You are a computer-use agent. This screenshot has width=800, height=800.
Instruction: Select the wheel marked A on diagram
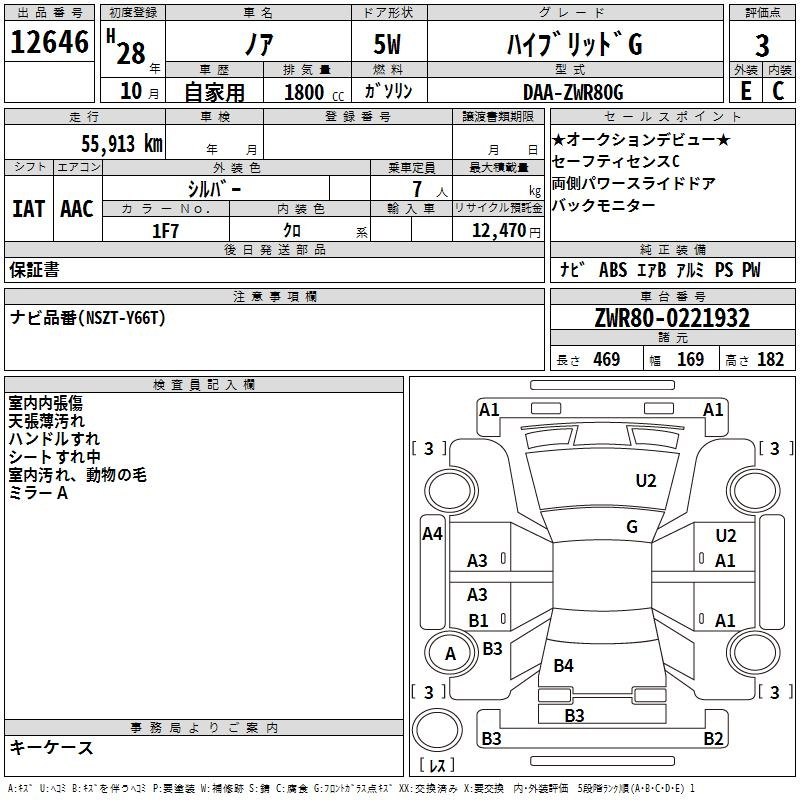click(x=450, y=654)
